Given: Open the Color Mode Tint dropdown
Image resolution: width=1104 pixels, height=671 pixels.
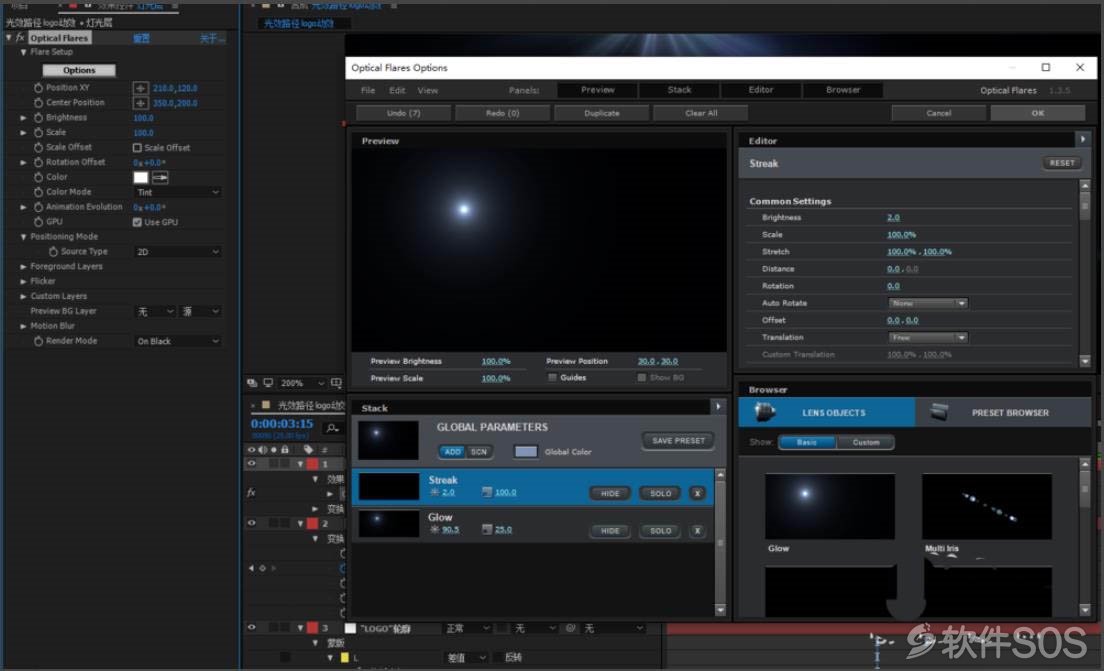Looking at the screenshot, I should click(177, 192).
